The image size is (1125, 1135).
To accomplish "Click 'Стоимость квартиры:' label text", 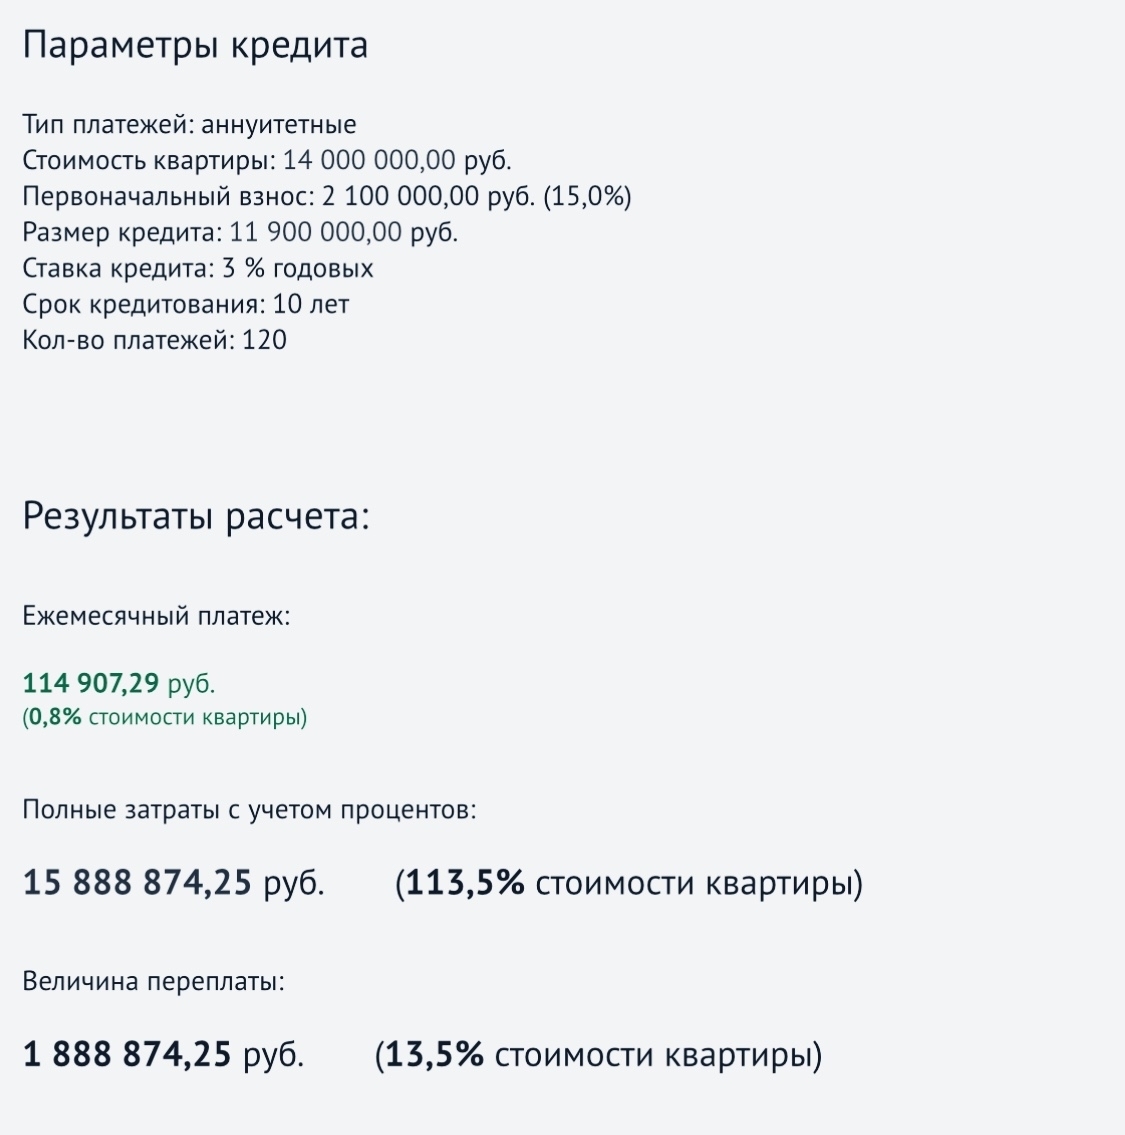I will [x=149, y=160].
